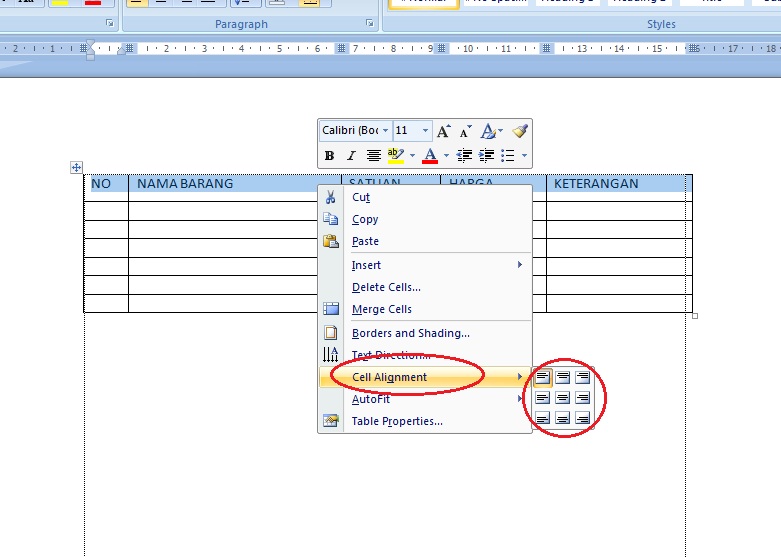The image size is (781, 557).
Task: Open the Paragraph dialog launcher
Action: 370,23
